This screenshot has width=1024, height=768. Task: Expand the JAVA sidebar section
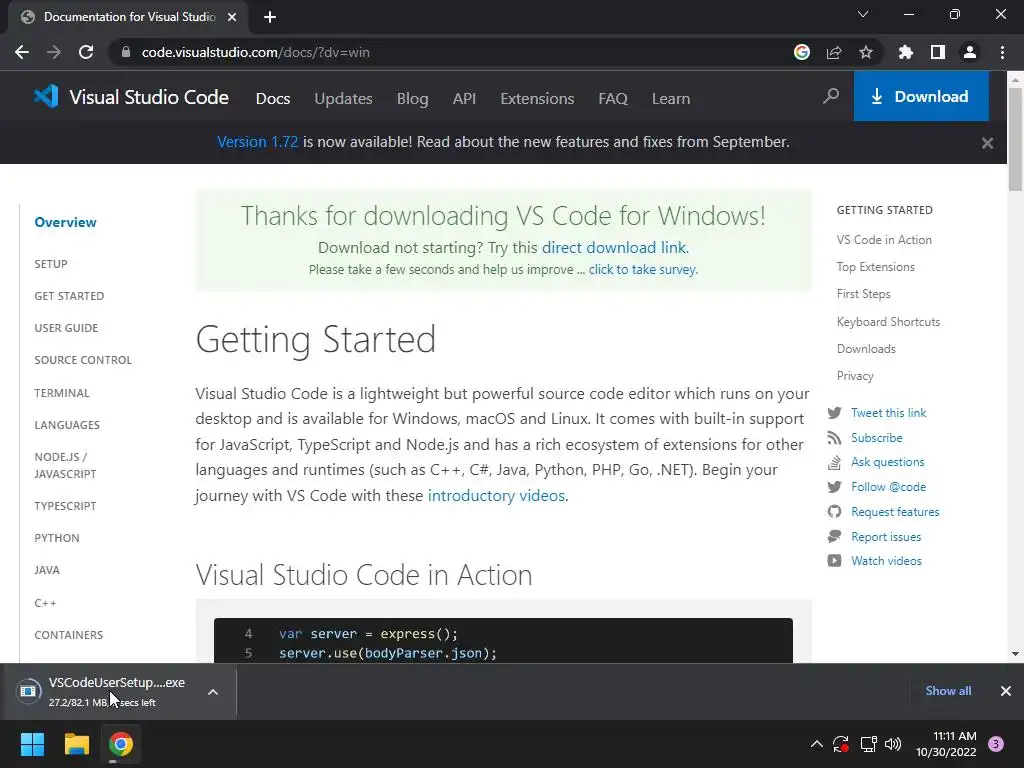[x=47, y=570]
